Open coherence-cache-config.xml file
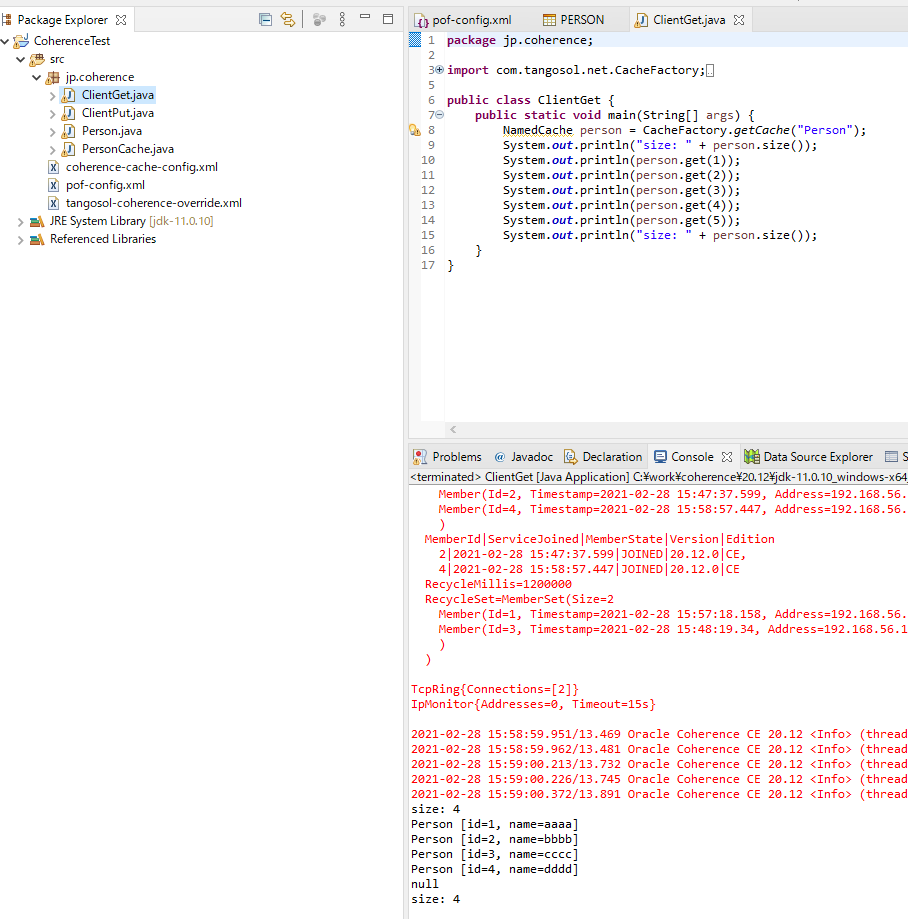 [141, 167]
